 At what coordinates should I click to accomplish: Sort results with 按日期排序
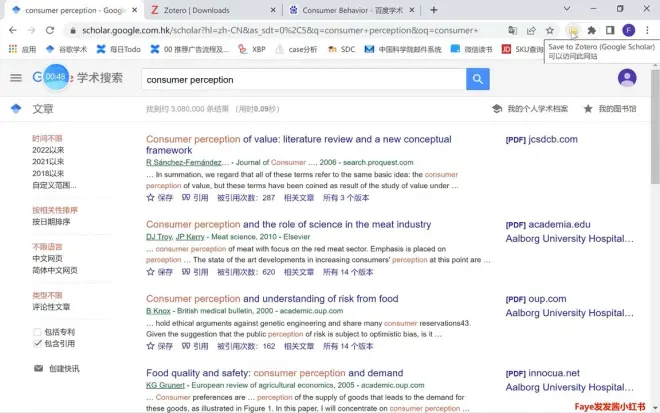pos(51,222)
